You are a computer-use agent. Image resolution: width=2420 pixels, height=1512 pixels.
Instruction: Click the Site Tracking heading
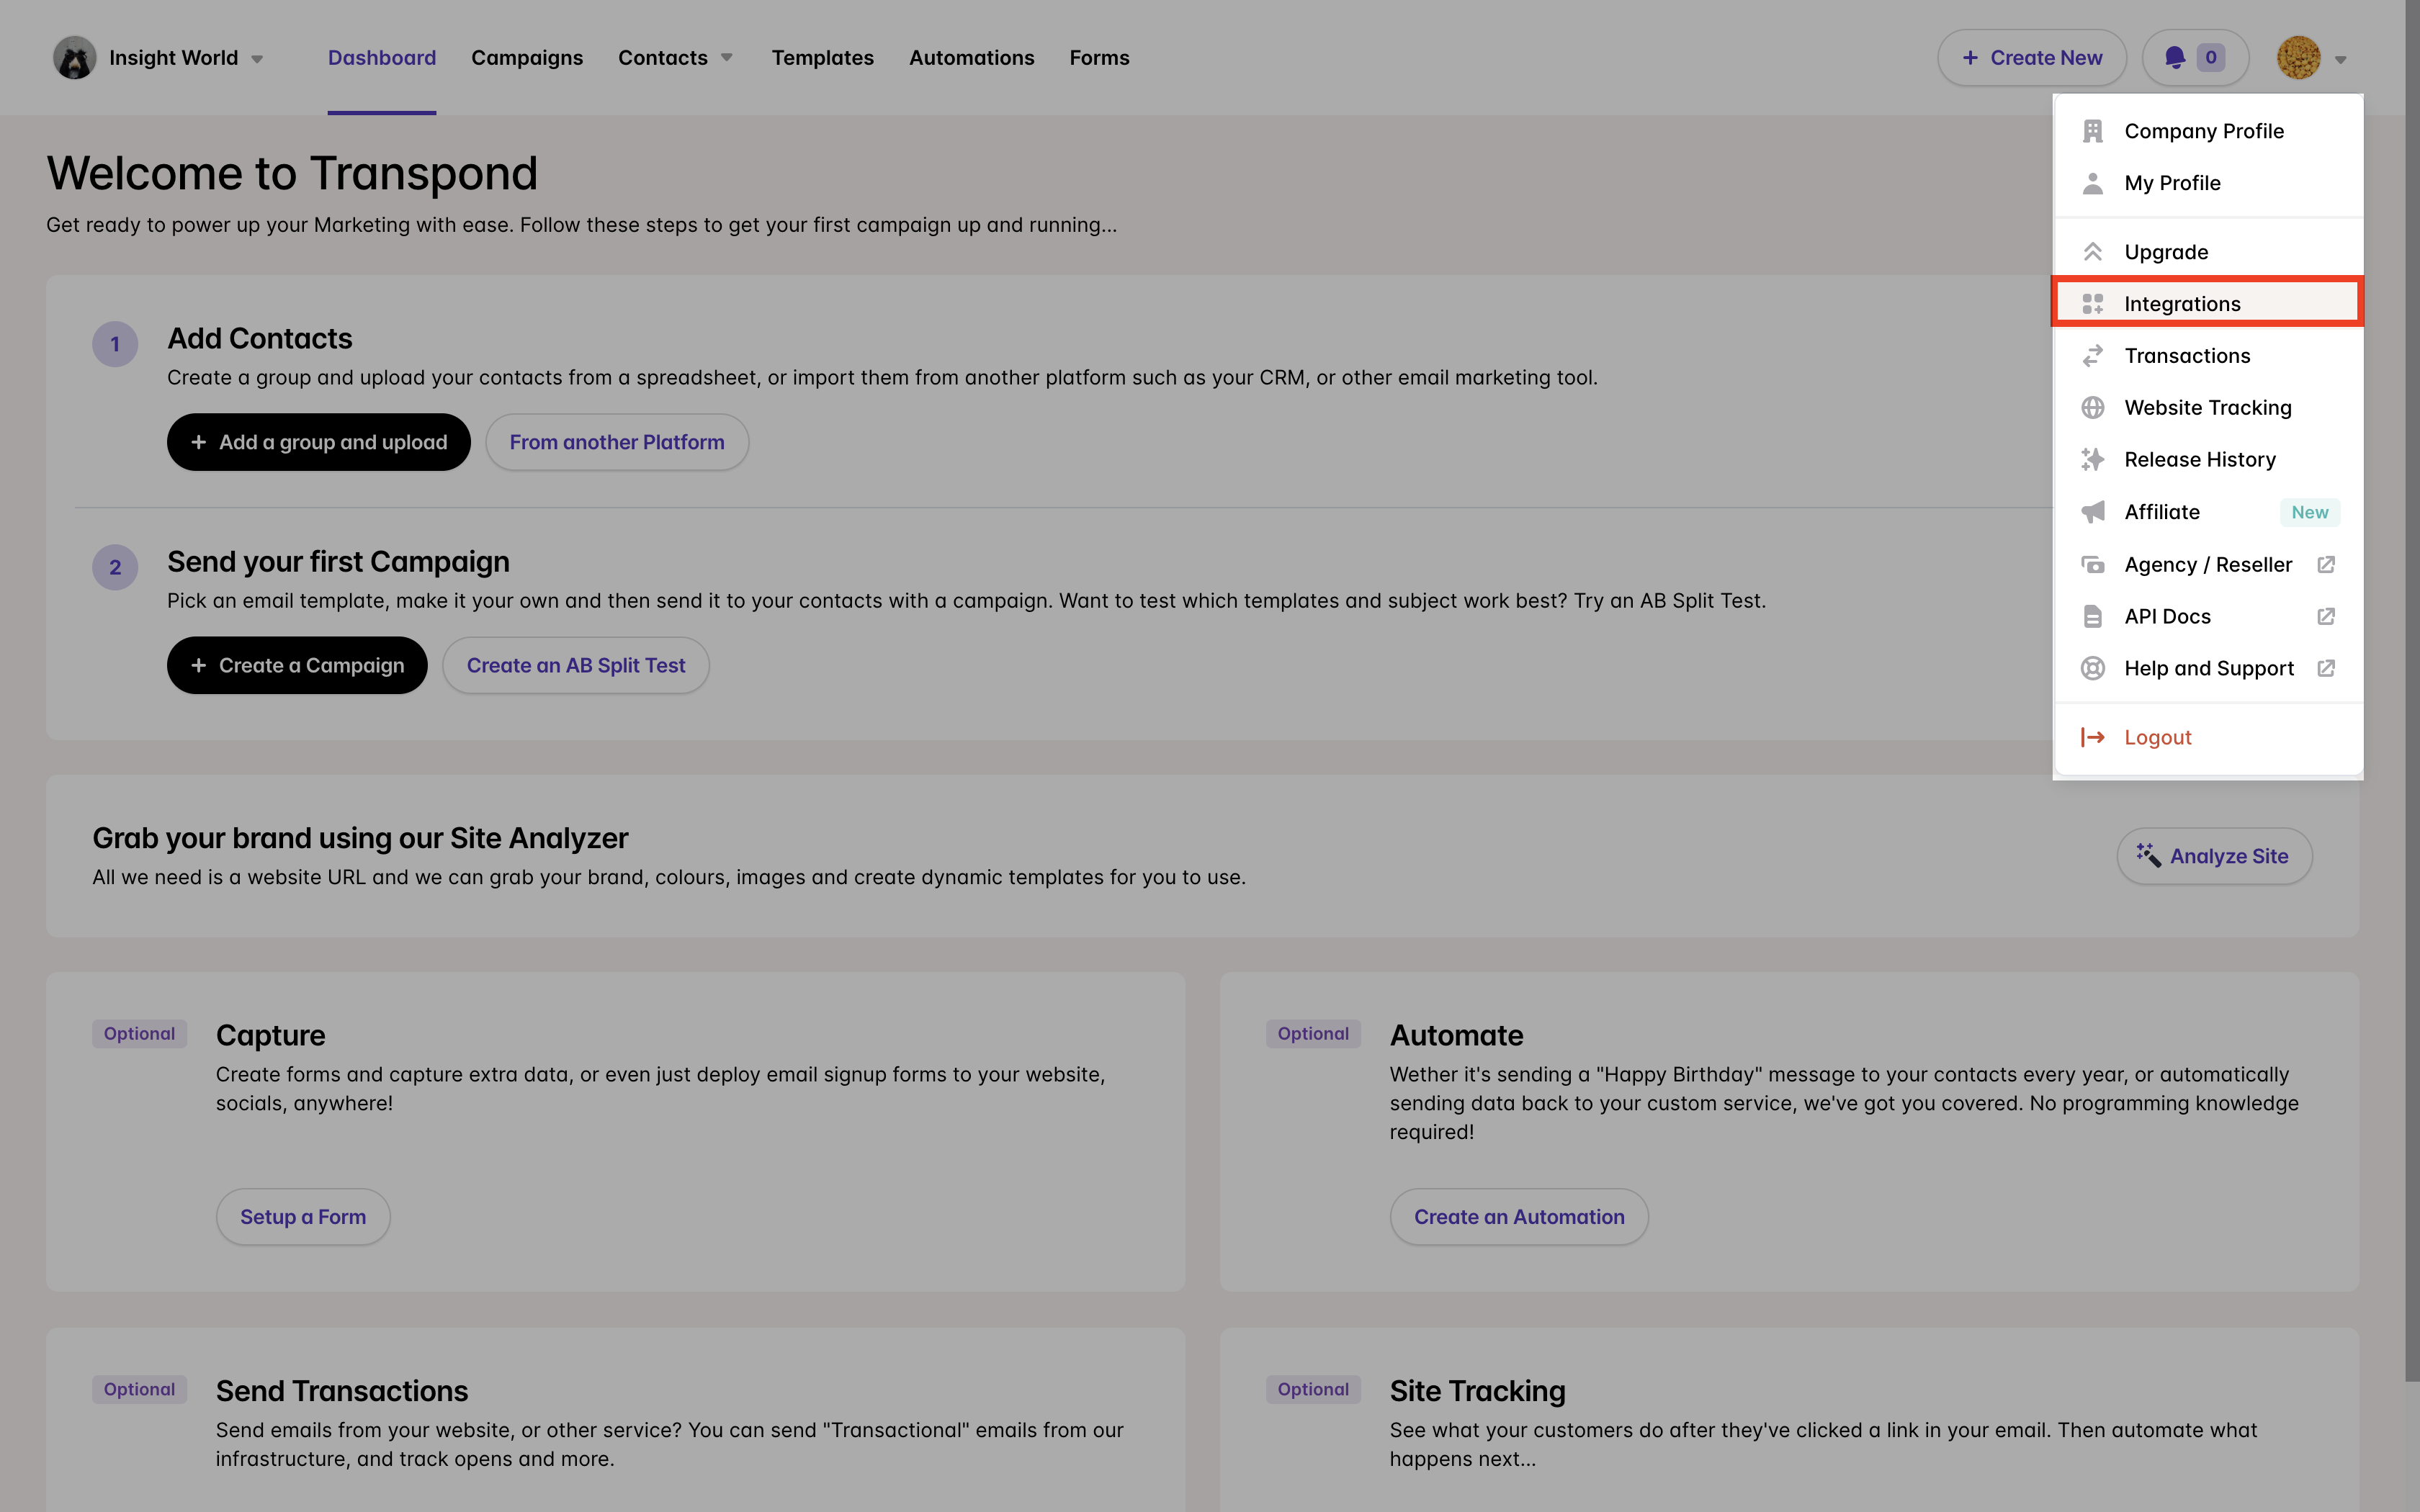1477,1391
